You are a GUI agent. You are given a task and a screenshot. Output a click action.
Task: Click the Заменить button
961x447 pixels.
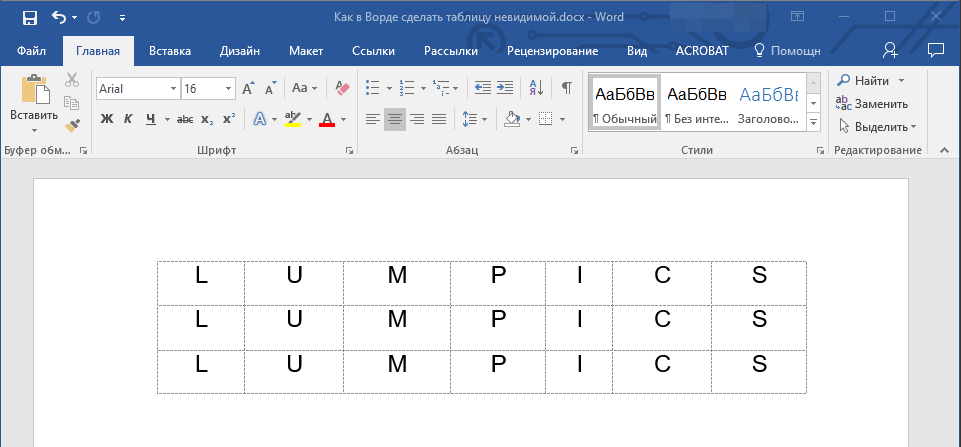tap(872, 103)
